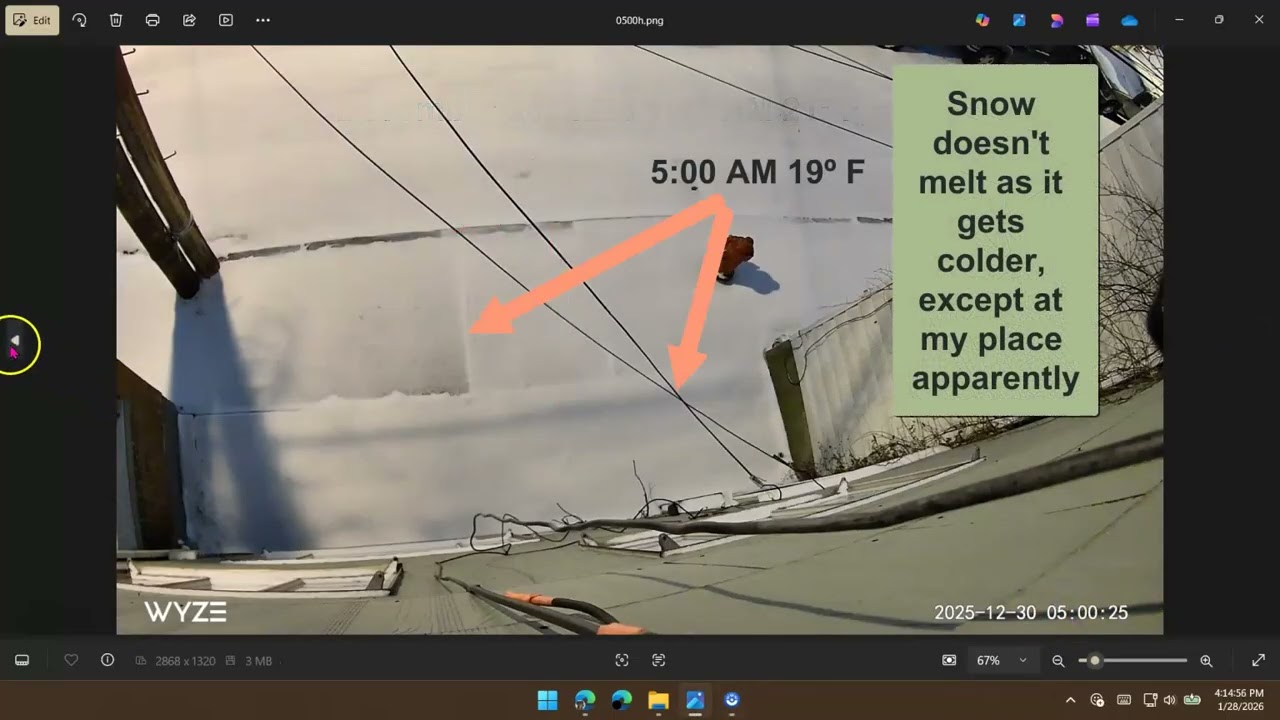Print the image via the printer icon

click(152, 20)
